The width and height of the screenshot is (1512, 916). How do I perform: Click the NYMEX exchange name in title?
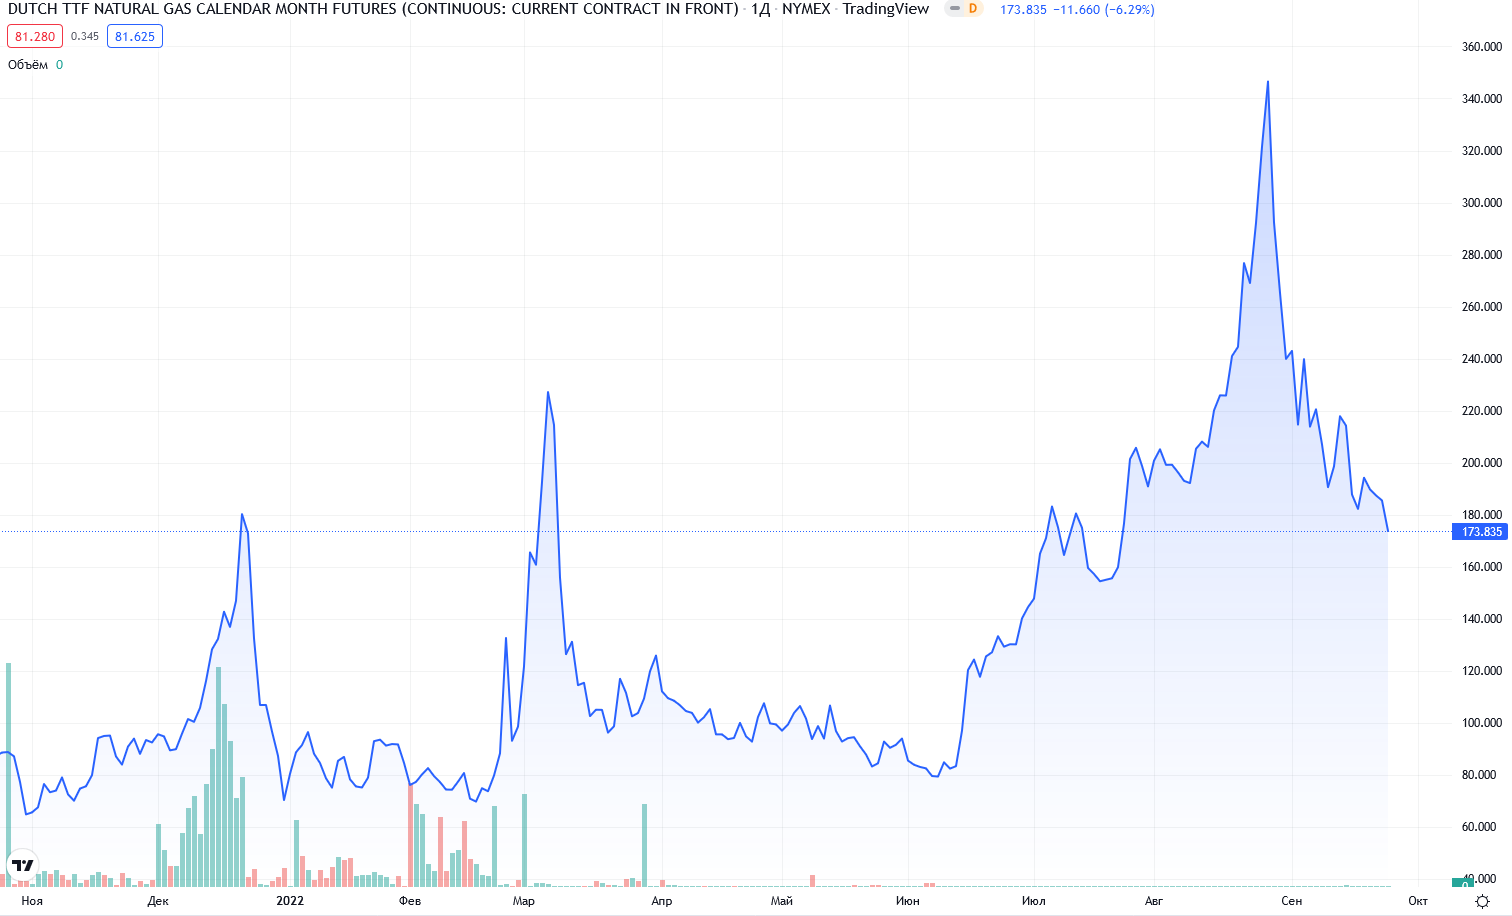(806, 9)
